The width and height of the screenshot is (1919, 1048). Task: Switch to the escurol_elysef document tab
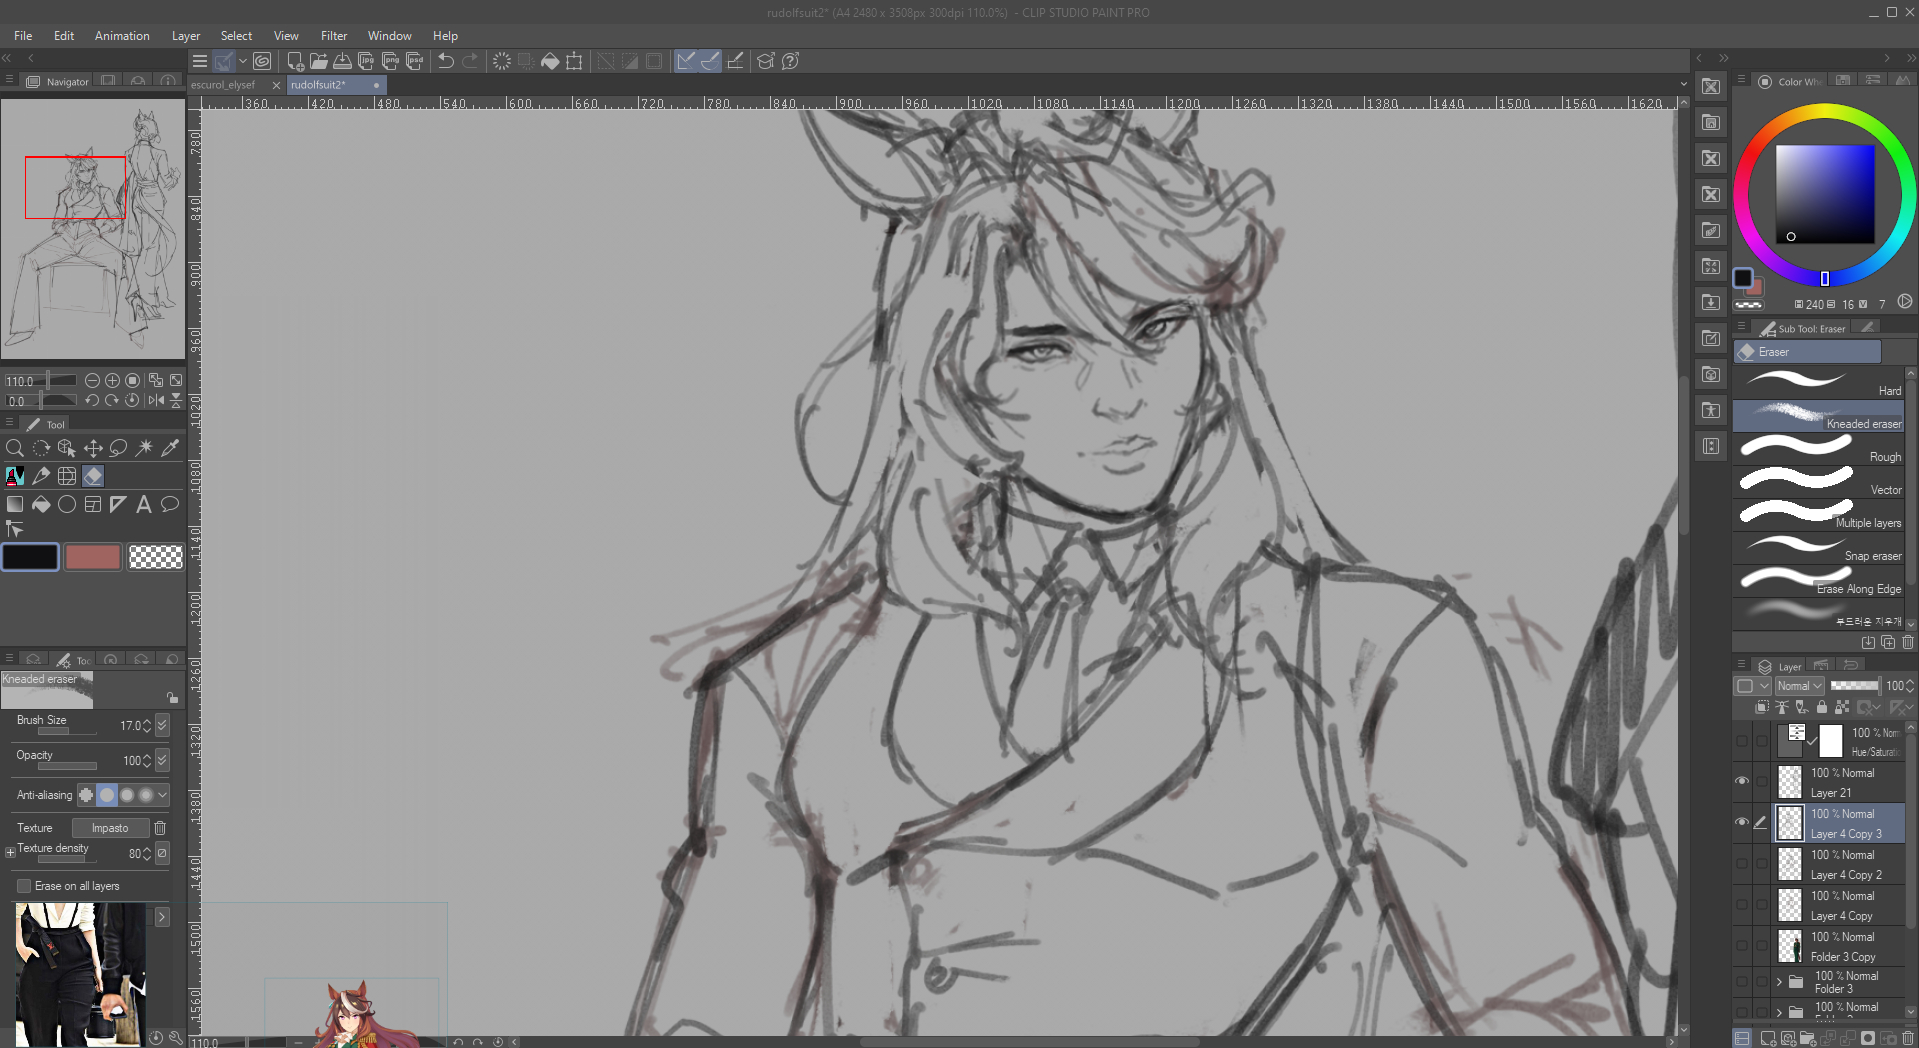[x=224, y=85]
